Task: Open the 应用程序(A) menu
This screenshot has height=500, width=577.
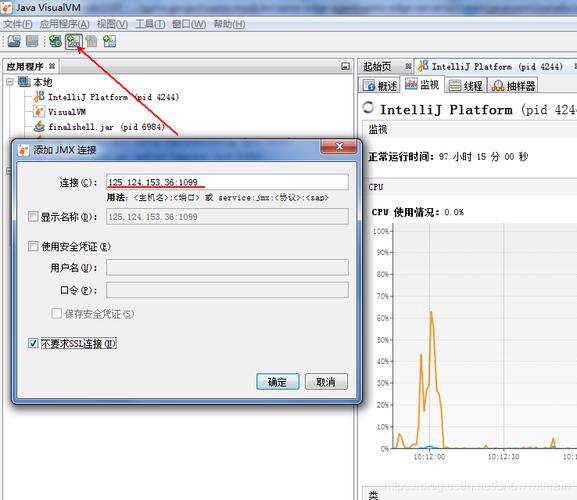Action: click(64, 24)
